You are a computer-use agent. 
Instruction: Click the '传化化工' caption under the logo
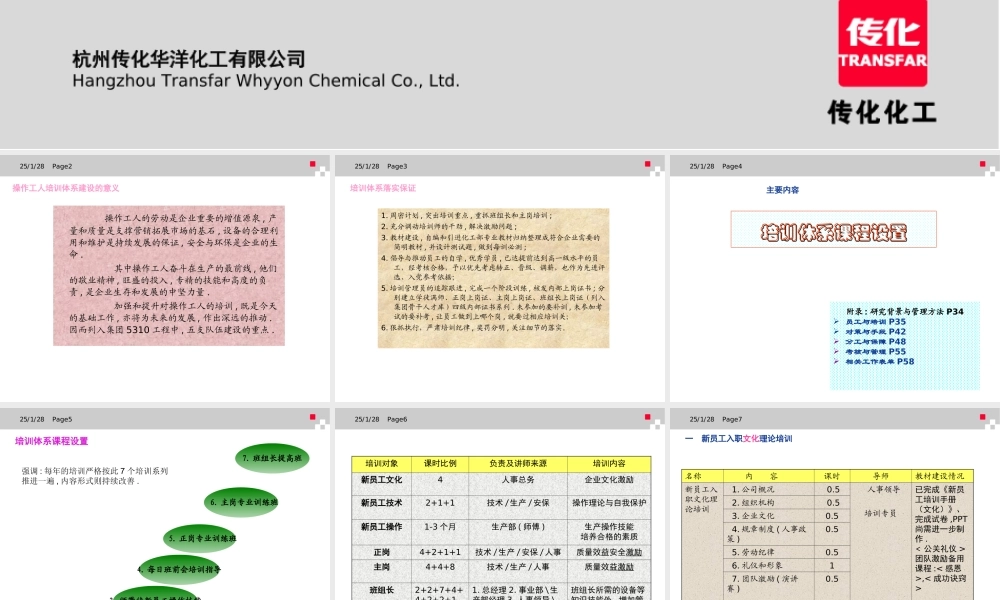(x=883, y=112)
